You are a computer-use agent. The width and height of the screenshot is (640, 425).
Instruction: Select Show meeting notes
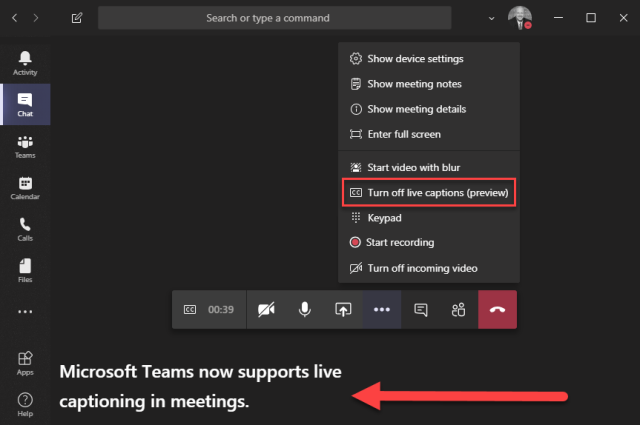pos(429,84)
